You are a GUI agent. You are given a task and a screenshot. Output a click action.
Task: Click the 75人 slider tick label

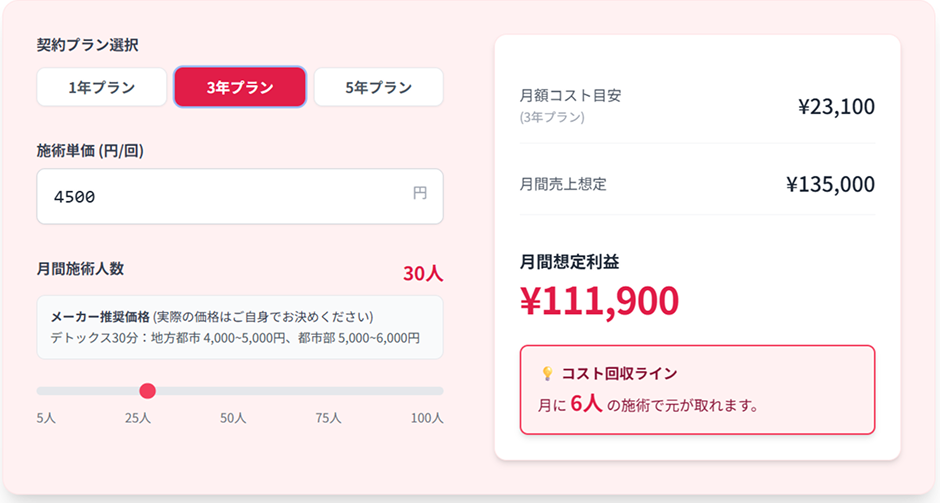[328, 418]
